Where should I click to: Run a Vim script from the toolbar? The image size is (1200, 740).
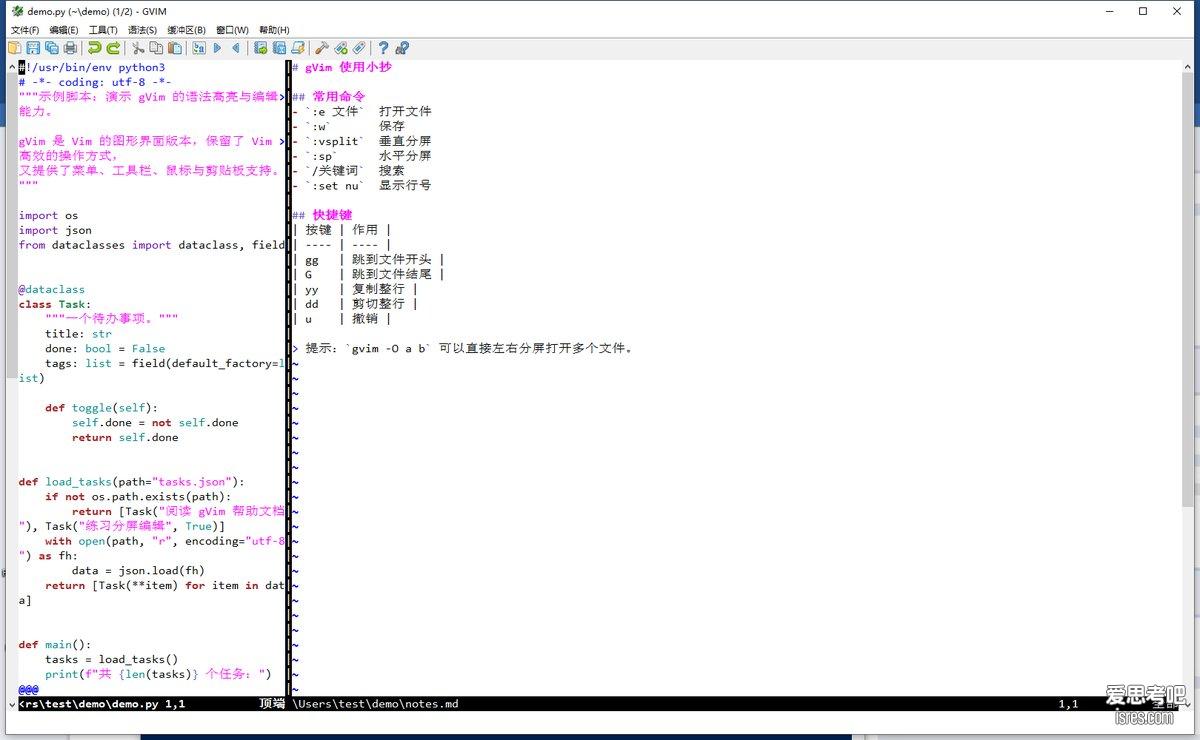298,48
